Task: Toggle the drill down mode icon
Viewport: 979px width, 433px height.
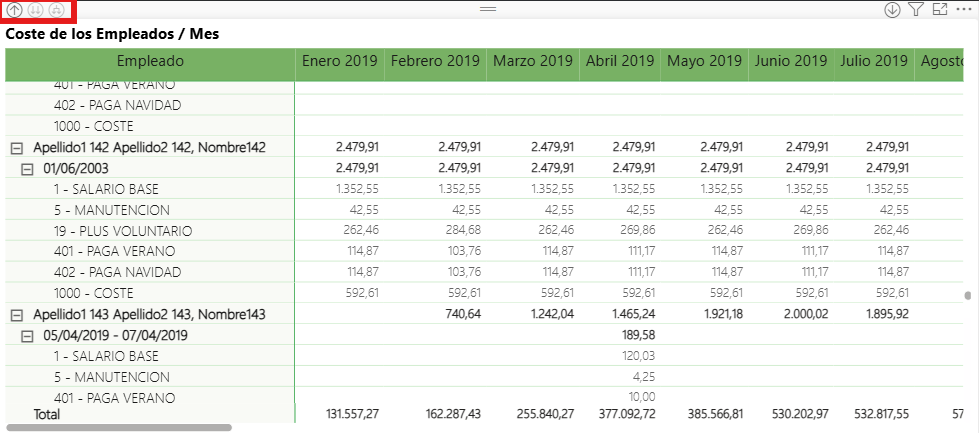Action: [x=893, y=10]
